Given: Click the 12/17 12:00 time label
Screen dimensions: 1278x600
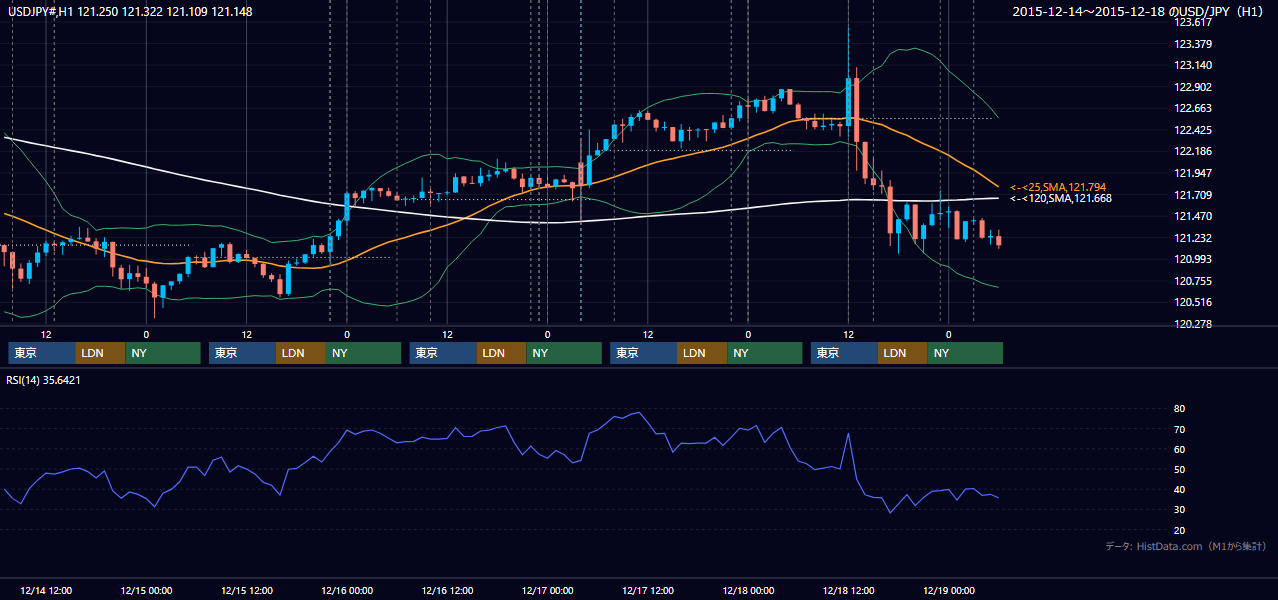Looking at the screenshot, I should coord(648,590).
